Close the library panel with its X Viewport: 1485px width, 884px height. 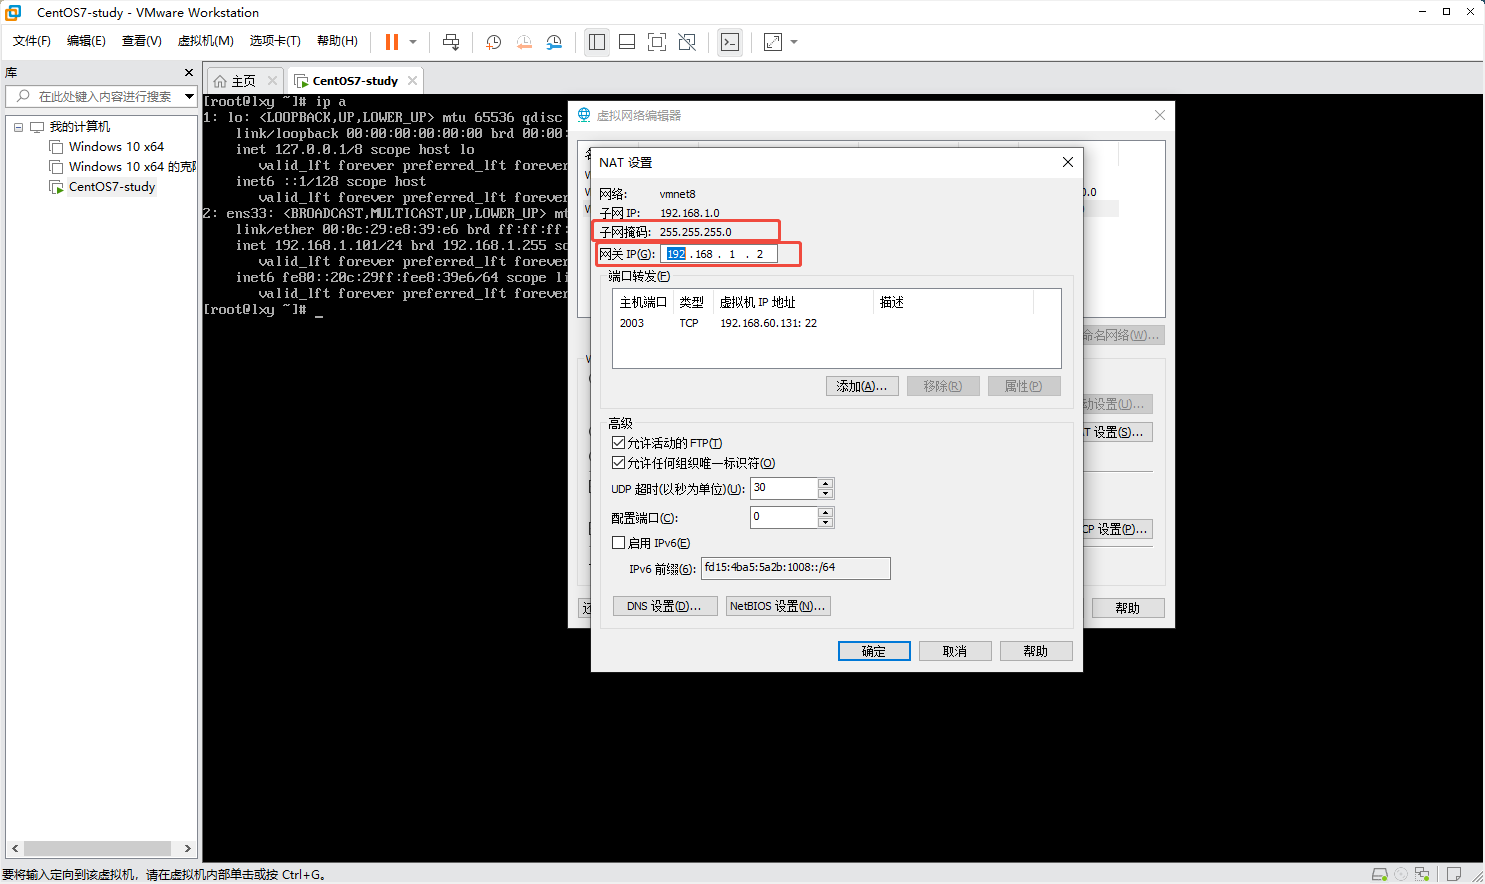[189, 73]
